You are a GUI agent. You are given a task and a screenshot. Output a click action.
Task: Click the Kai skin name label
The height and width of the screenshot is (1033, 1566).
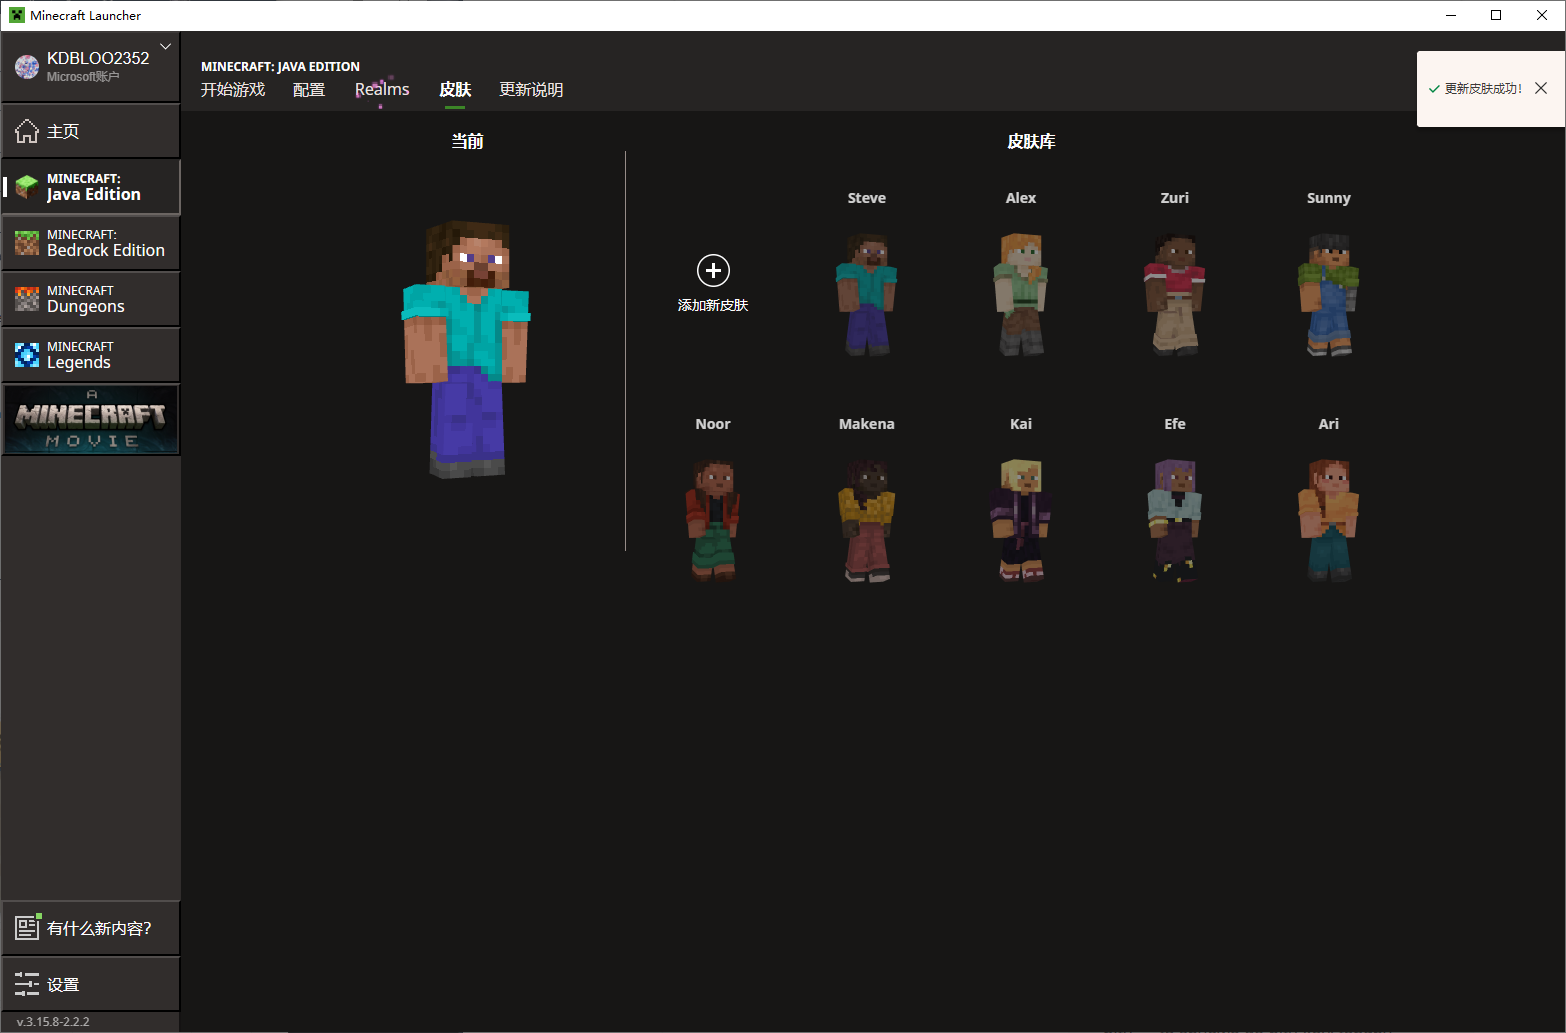[1021, 424]
